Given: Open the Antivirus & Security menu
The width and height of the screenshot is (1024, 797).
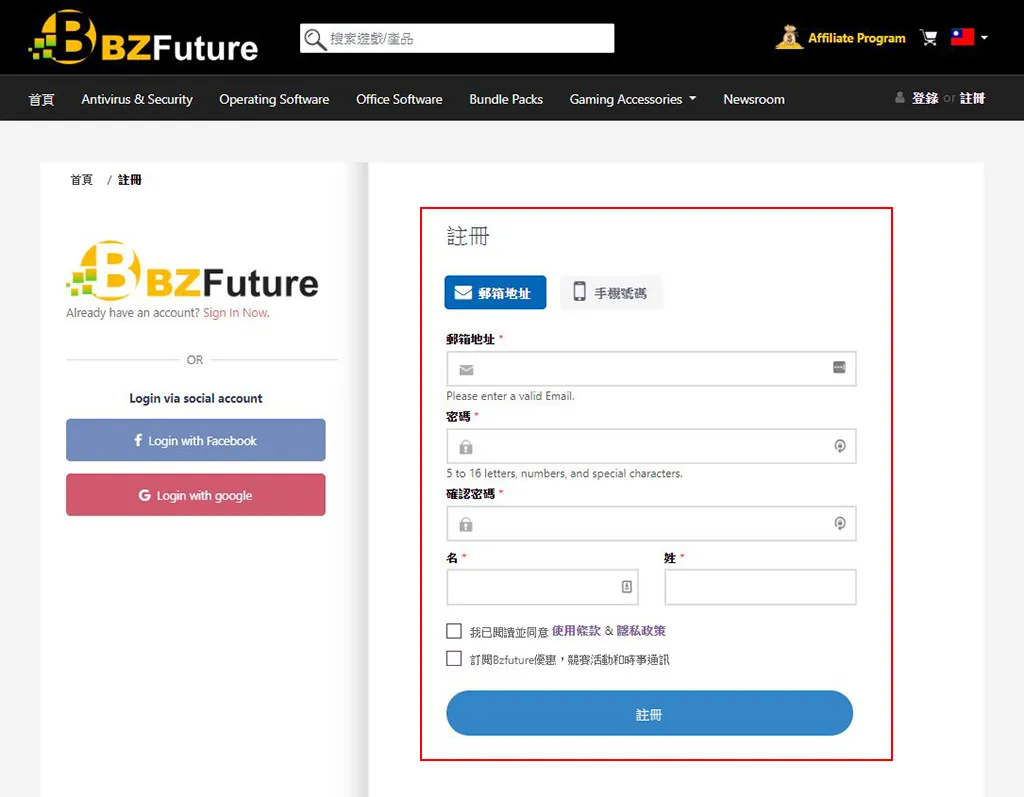Looking at the screenshot, I should 137,99.
